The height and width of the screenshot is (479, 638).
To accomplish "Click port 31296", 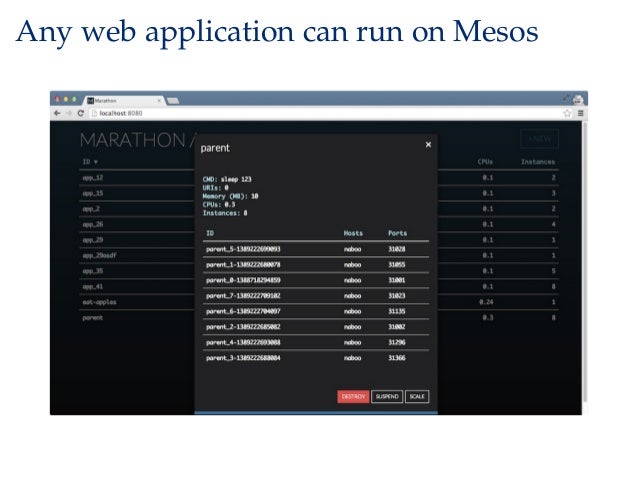I will pos(397,342).
